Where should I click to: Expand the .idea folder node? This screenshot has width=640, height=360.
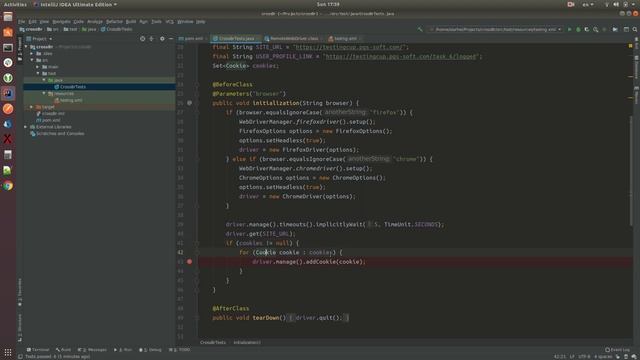click(x=32, y=53)
